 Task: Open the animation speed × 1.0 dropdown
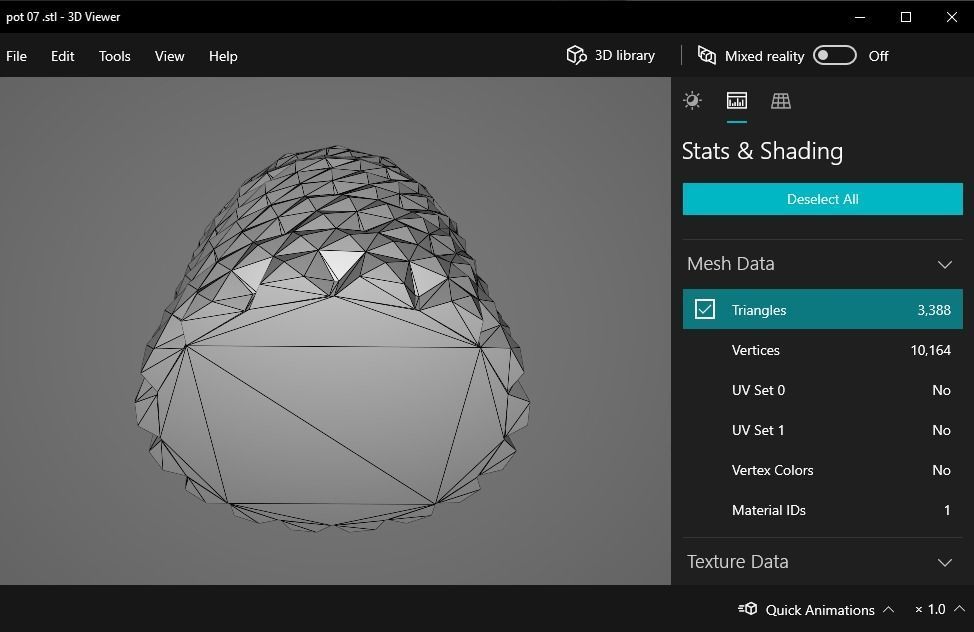click(x=940, y=609)
